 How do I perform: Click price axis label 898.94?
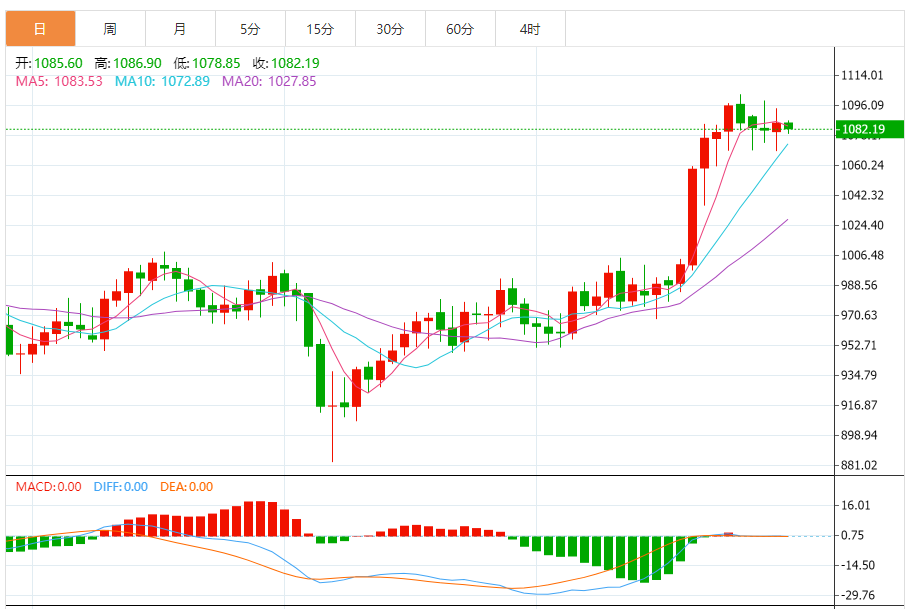coord(859,435)
